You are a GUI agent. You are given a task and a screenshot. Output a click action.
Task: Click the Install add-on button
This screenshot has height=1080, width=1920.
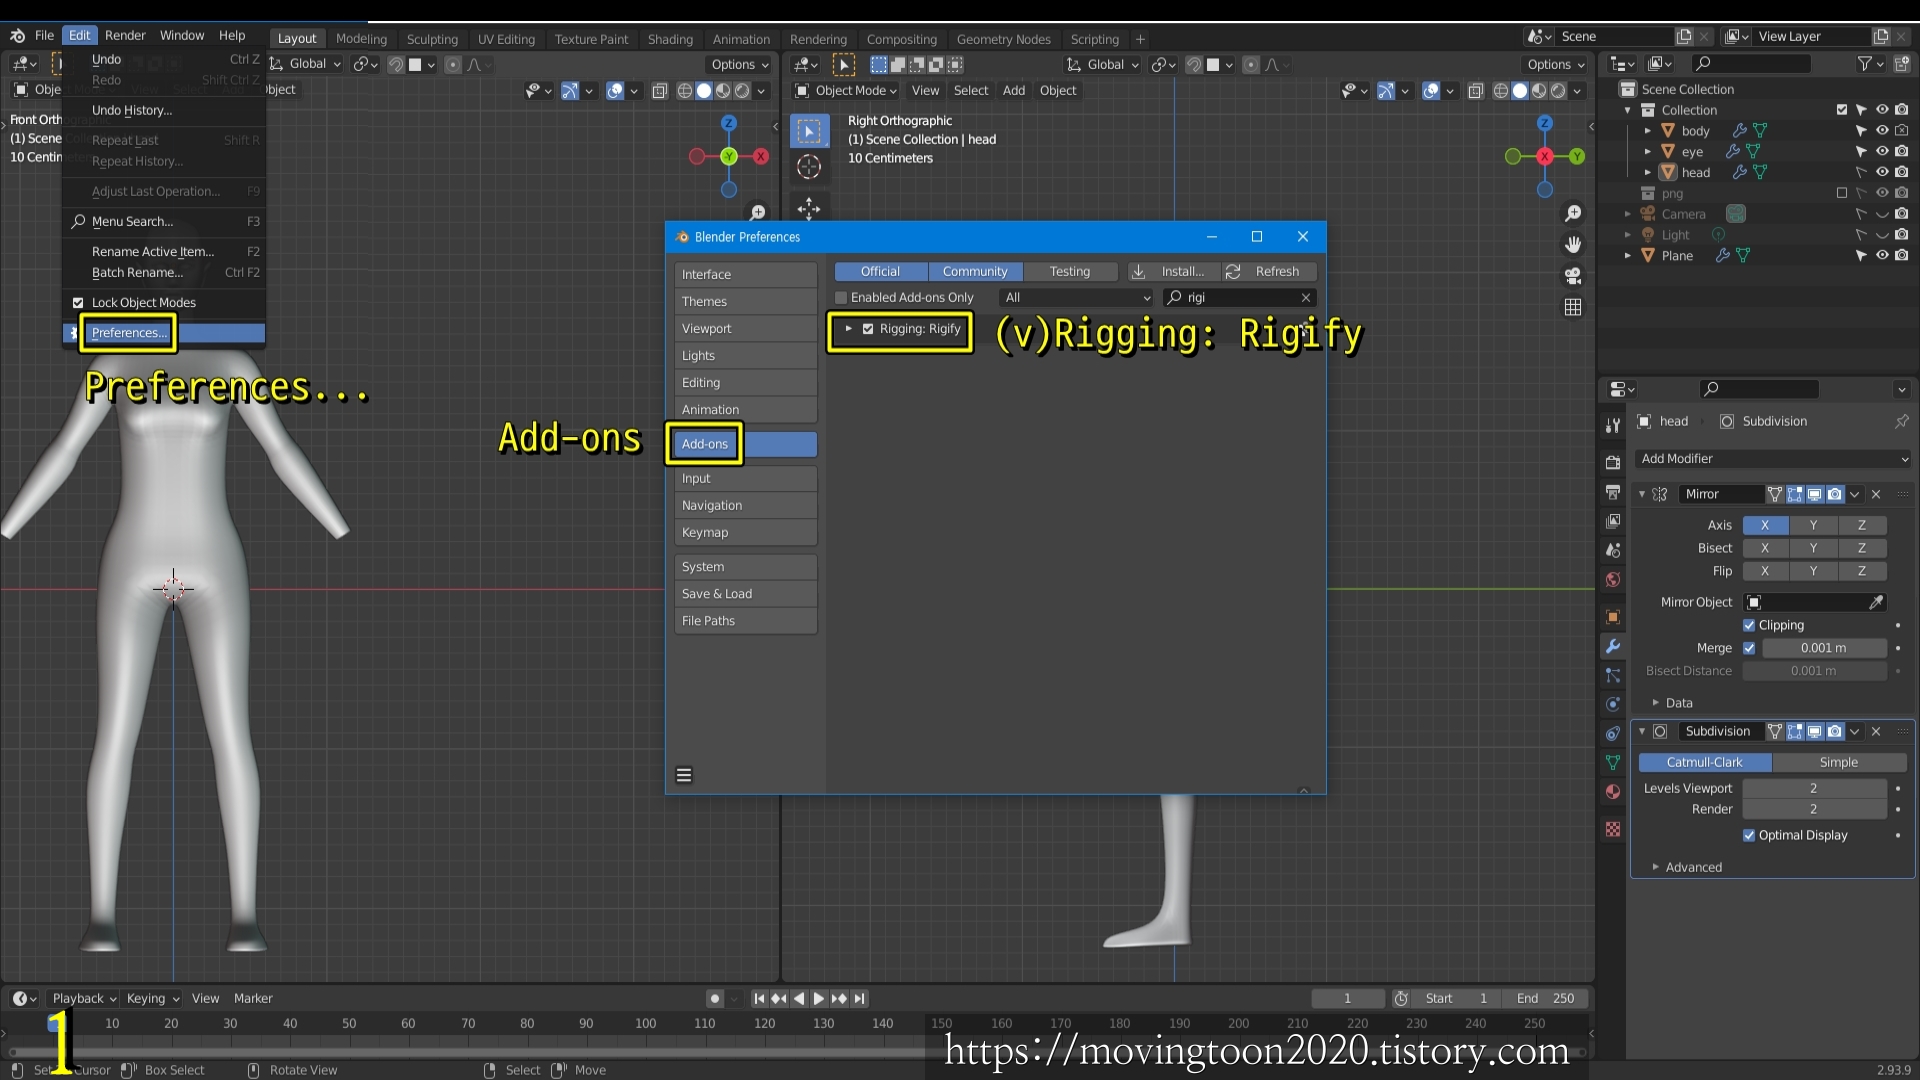(1173, 271)
